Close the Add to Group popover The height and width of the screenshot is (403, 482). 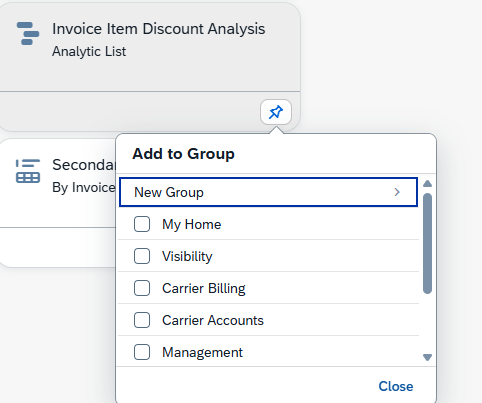[x=396, y=386]
